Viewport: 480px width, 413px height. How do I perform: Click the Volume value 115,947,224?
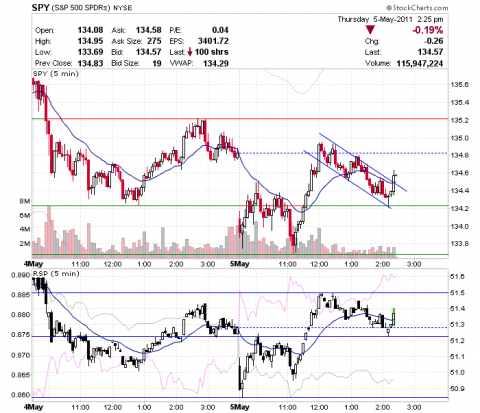pos(420,63)
